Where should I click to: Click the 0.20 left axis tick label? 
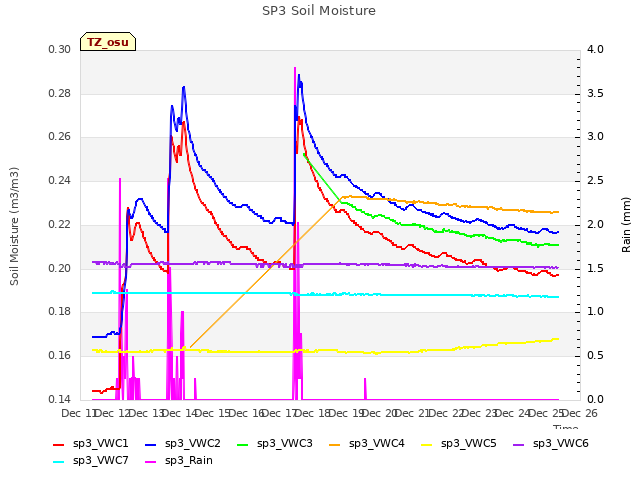(x=60, y=268)
